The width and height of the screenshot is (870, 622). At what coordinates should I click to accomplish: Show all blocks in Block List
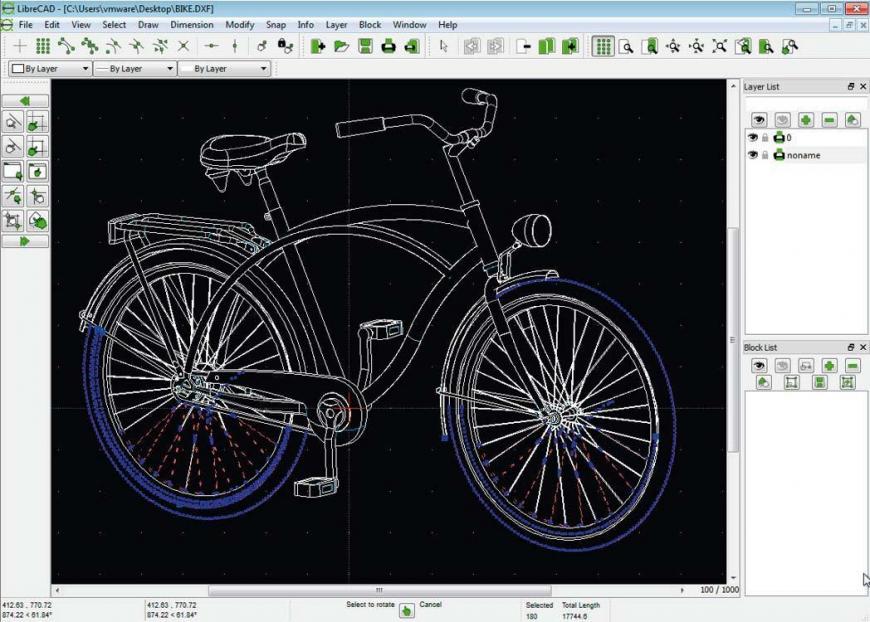(x=759, y=365)
